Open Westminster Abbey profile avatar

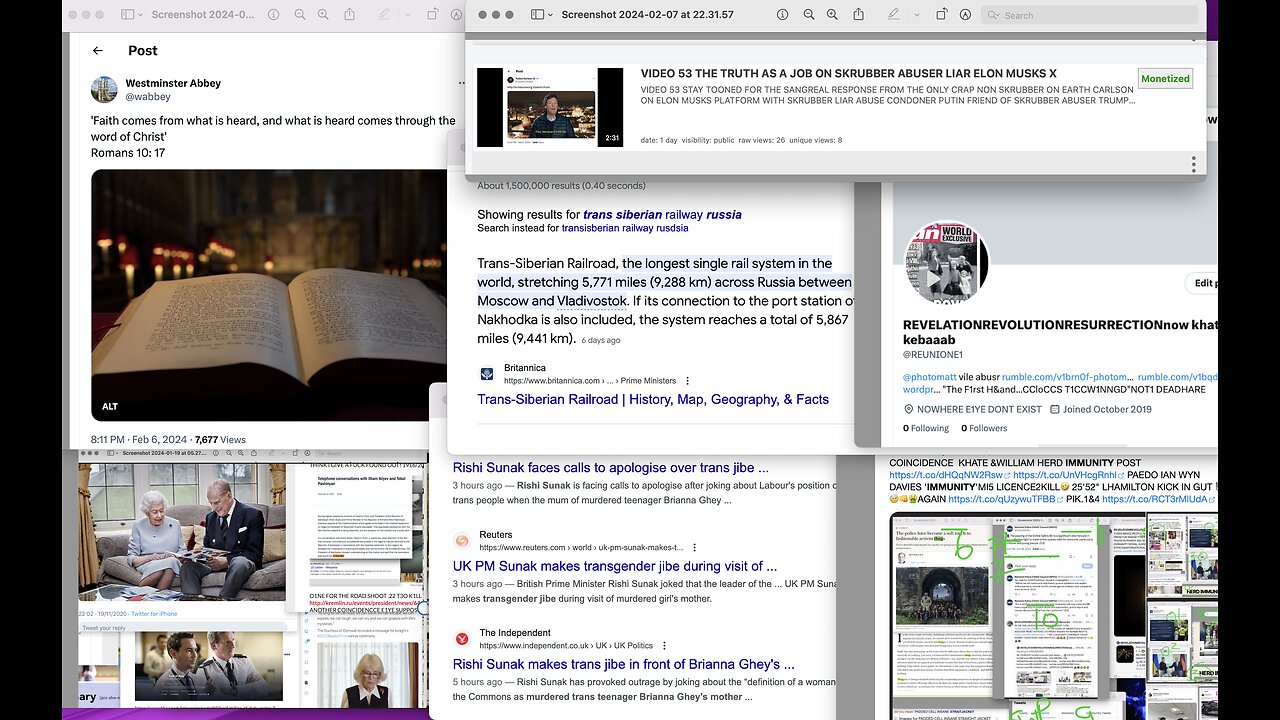coord(104,89)
